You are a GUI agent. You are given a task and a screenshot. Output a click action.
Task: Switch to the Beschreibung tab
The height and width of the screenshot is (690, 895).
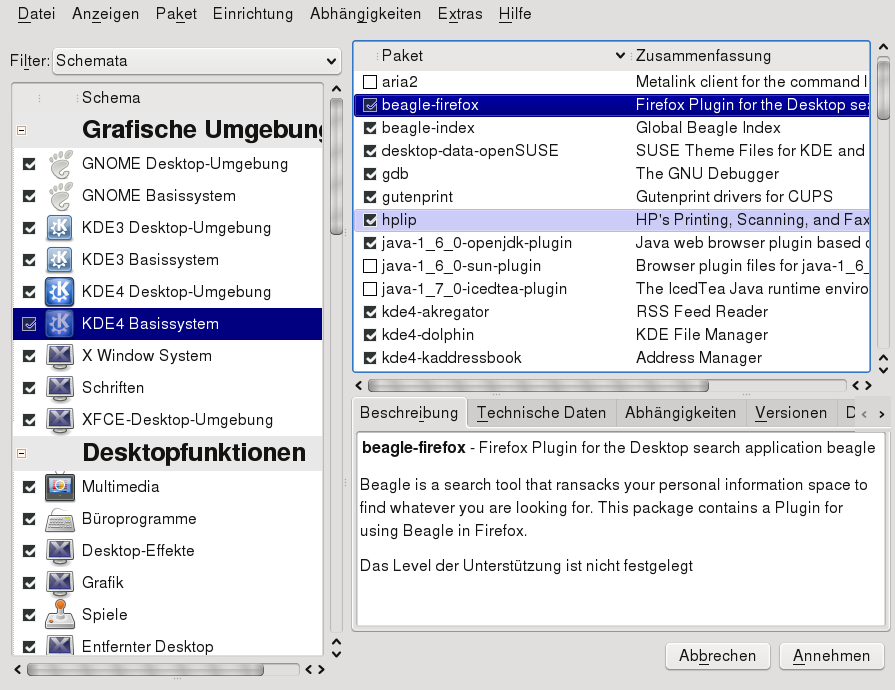[x=409, y=412]
